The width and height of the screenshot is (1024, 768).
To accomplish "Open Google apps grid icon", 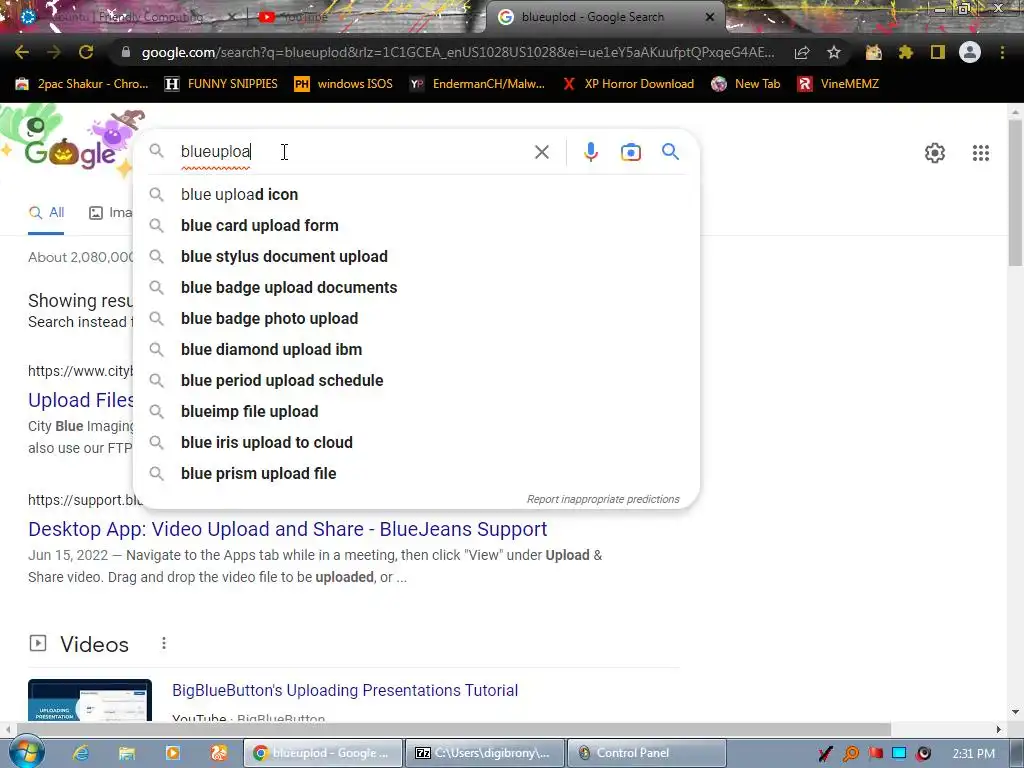I will click(x=980, y=153).
